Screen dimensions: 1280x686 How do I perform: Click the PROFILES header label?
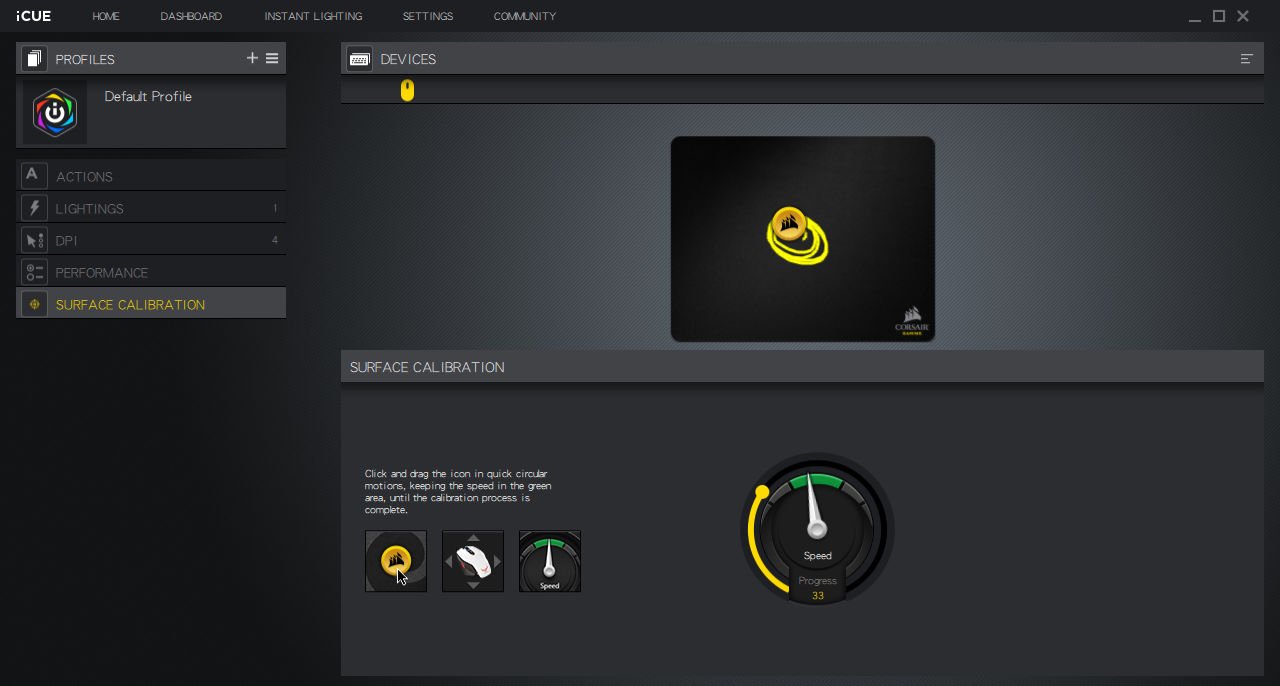[85, 59]
